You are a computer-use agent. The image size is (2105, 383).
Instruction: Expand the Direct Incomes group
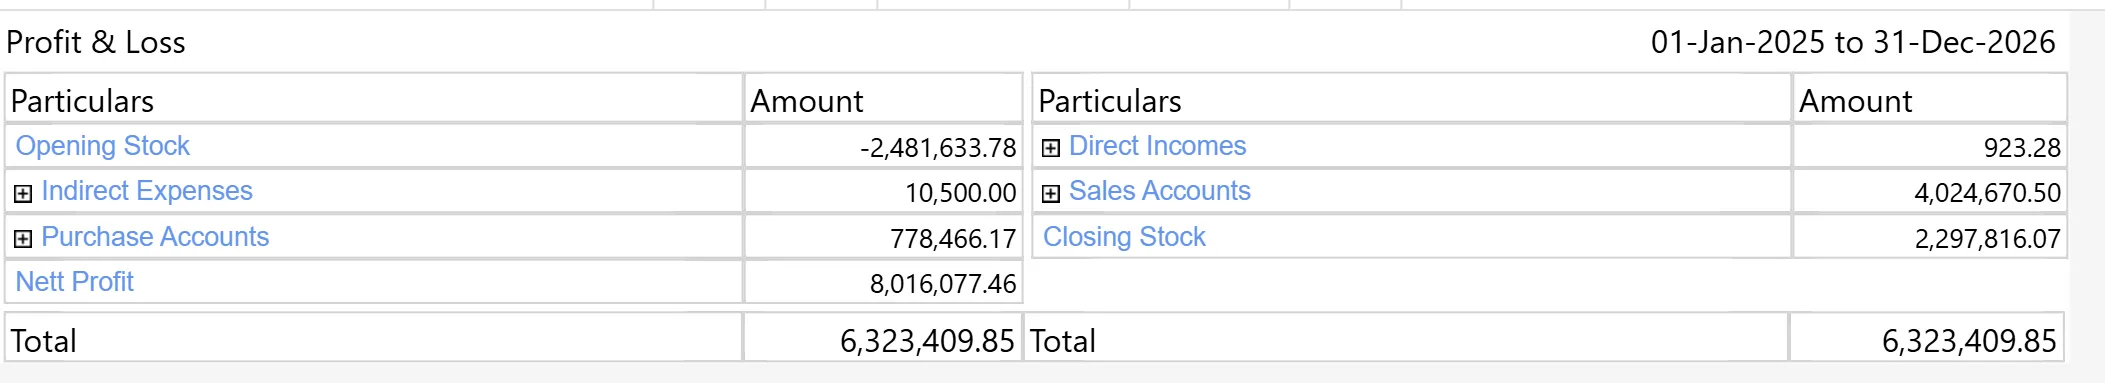pyautogui.click(x=1051, y=148)
